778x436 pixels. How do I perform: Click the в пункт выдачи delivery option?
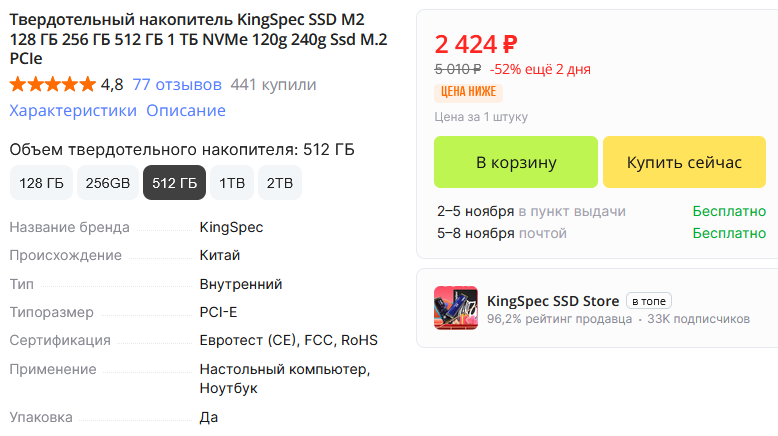point(572,211)
